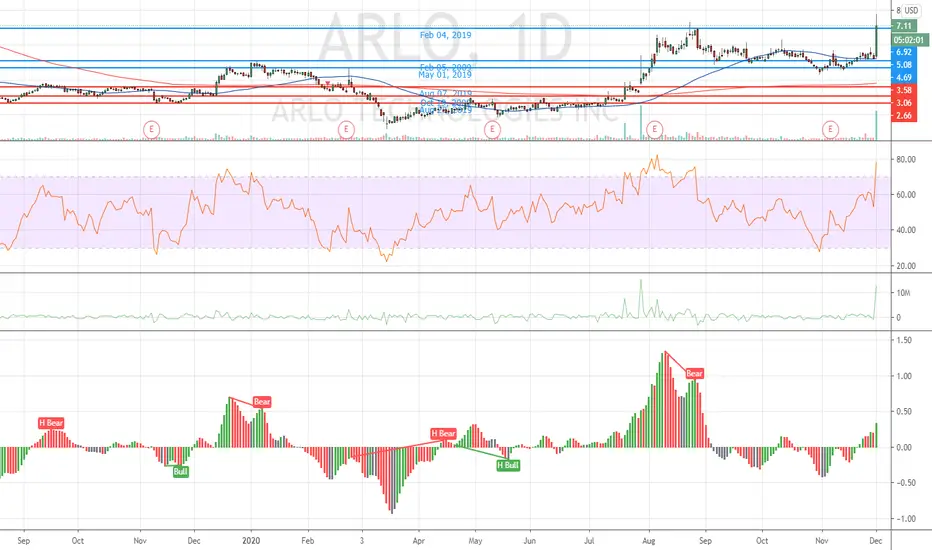Click the 2020 label on time axis
Image resolution: width=932 pixels, height=550 pixels.
[251, 540]
